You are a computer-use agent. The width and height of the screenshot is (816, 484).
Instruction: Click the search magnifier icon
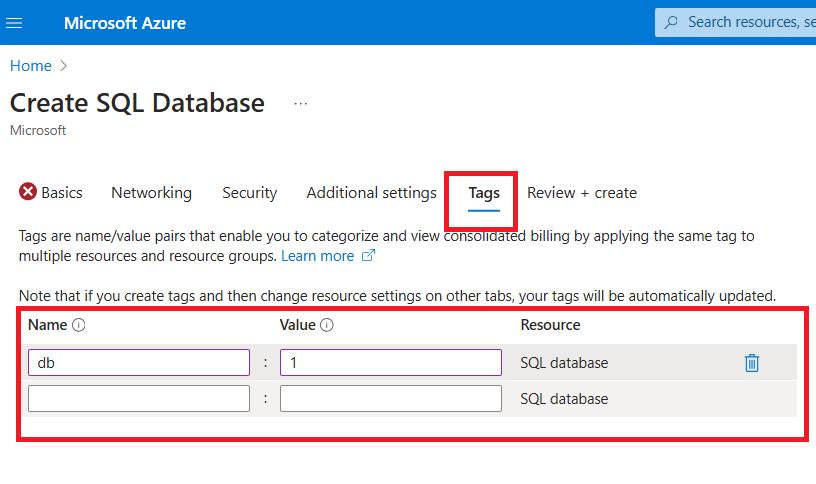coord(671,22)
